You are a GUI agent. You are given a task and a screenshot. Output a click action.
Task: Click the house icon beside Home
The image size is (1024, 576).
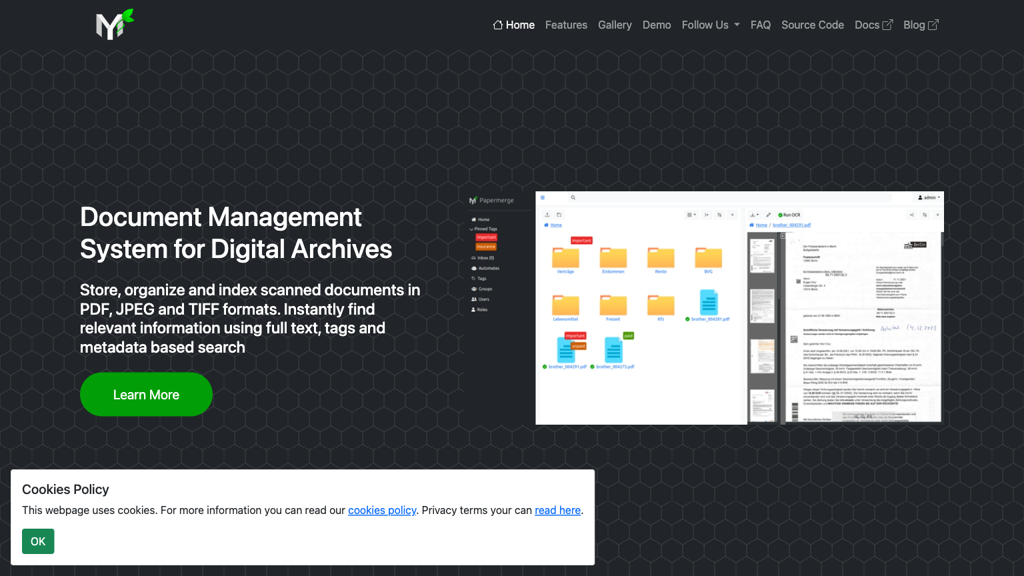click(498, 25)
